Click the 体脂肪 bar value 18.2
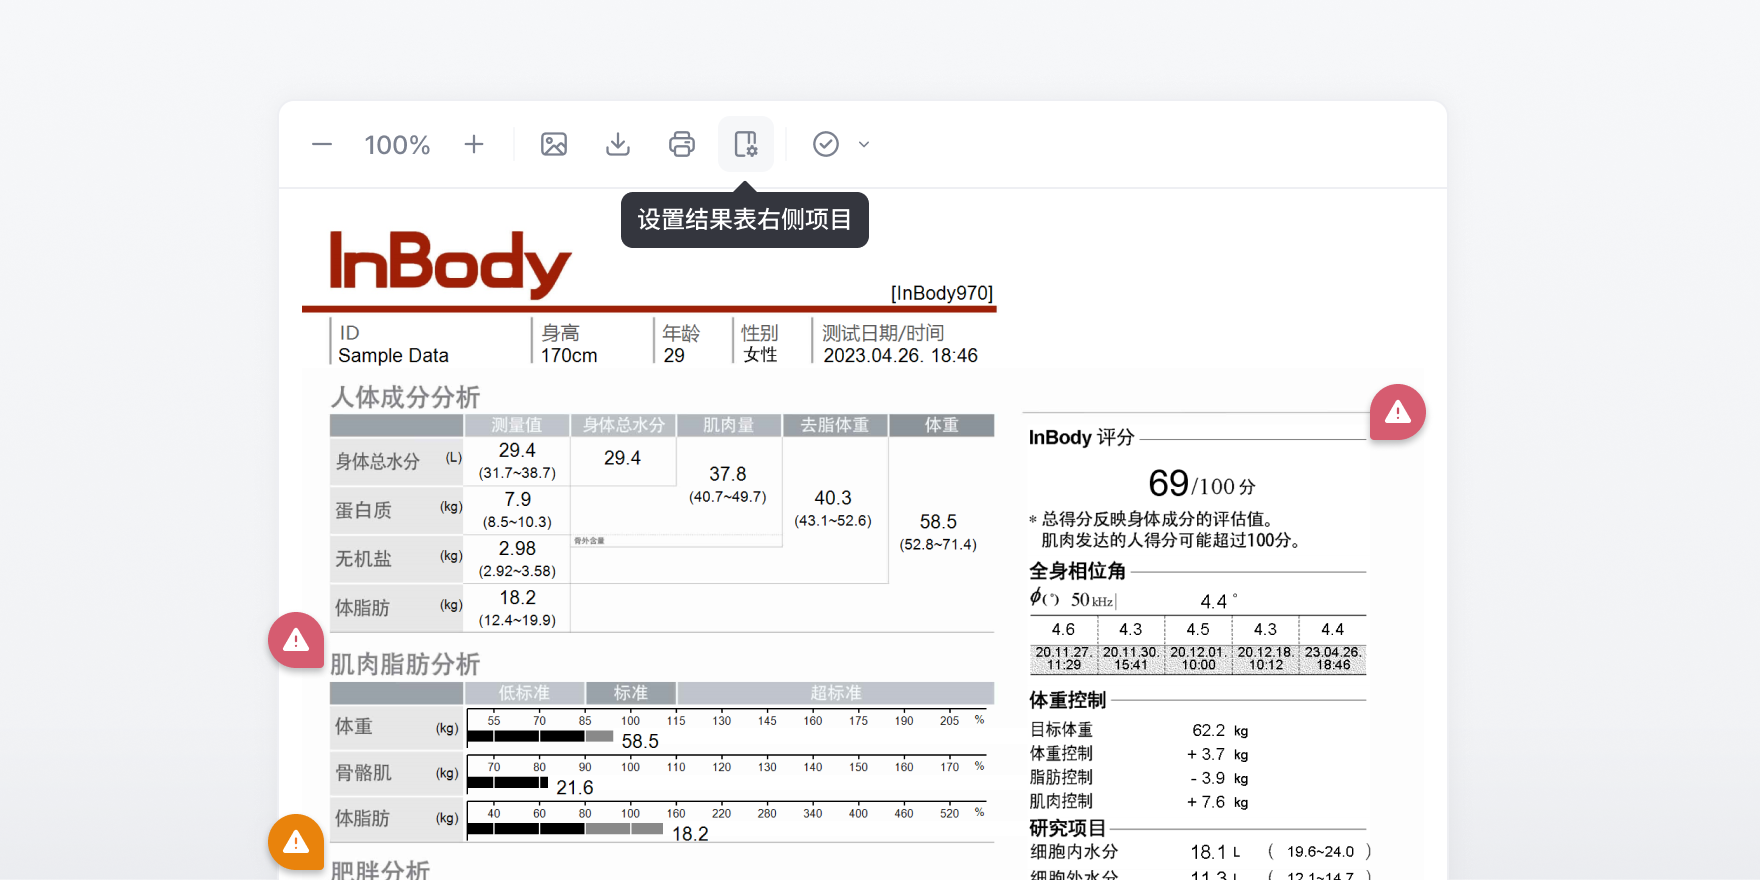 (690, 834)
